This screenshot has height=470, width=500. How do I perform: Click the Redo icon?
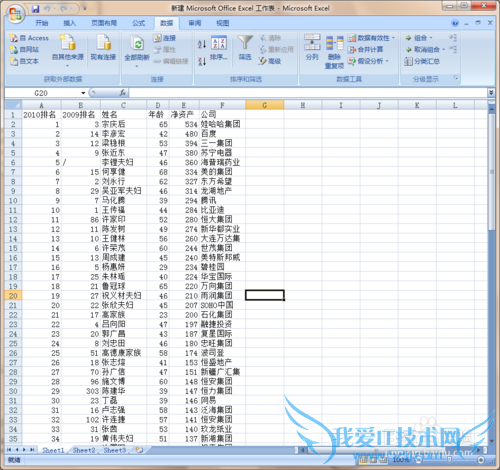[64, 9]
